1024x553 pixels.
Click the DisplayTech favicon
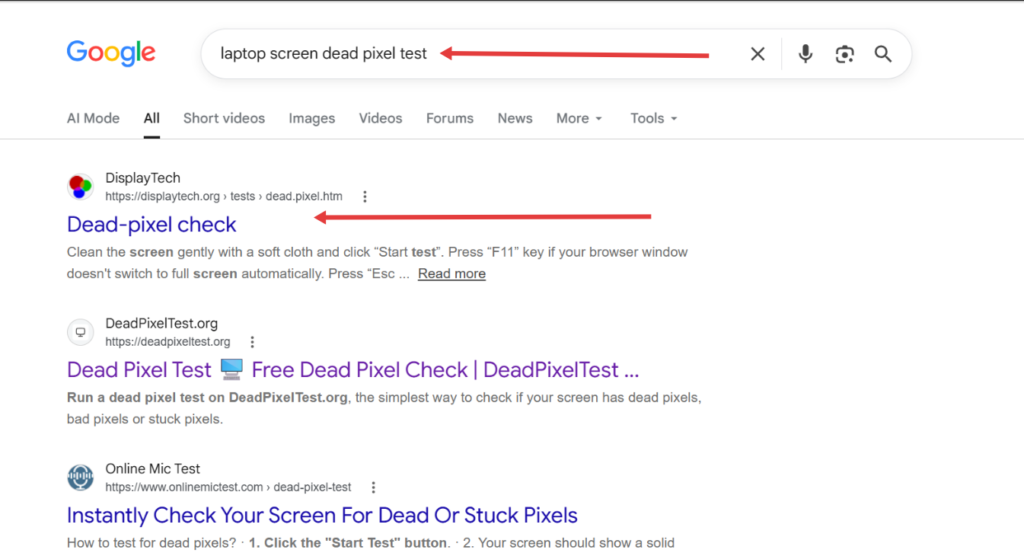tap(80, 187)
